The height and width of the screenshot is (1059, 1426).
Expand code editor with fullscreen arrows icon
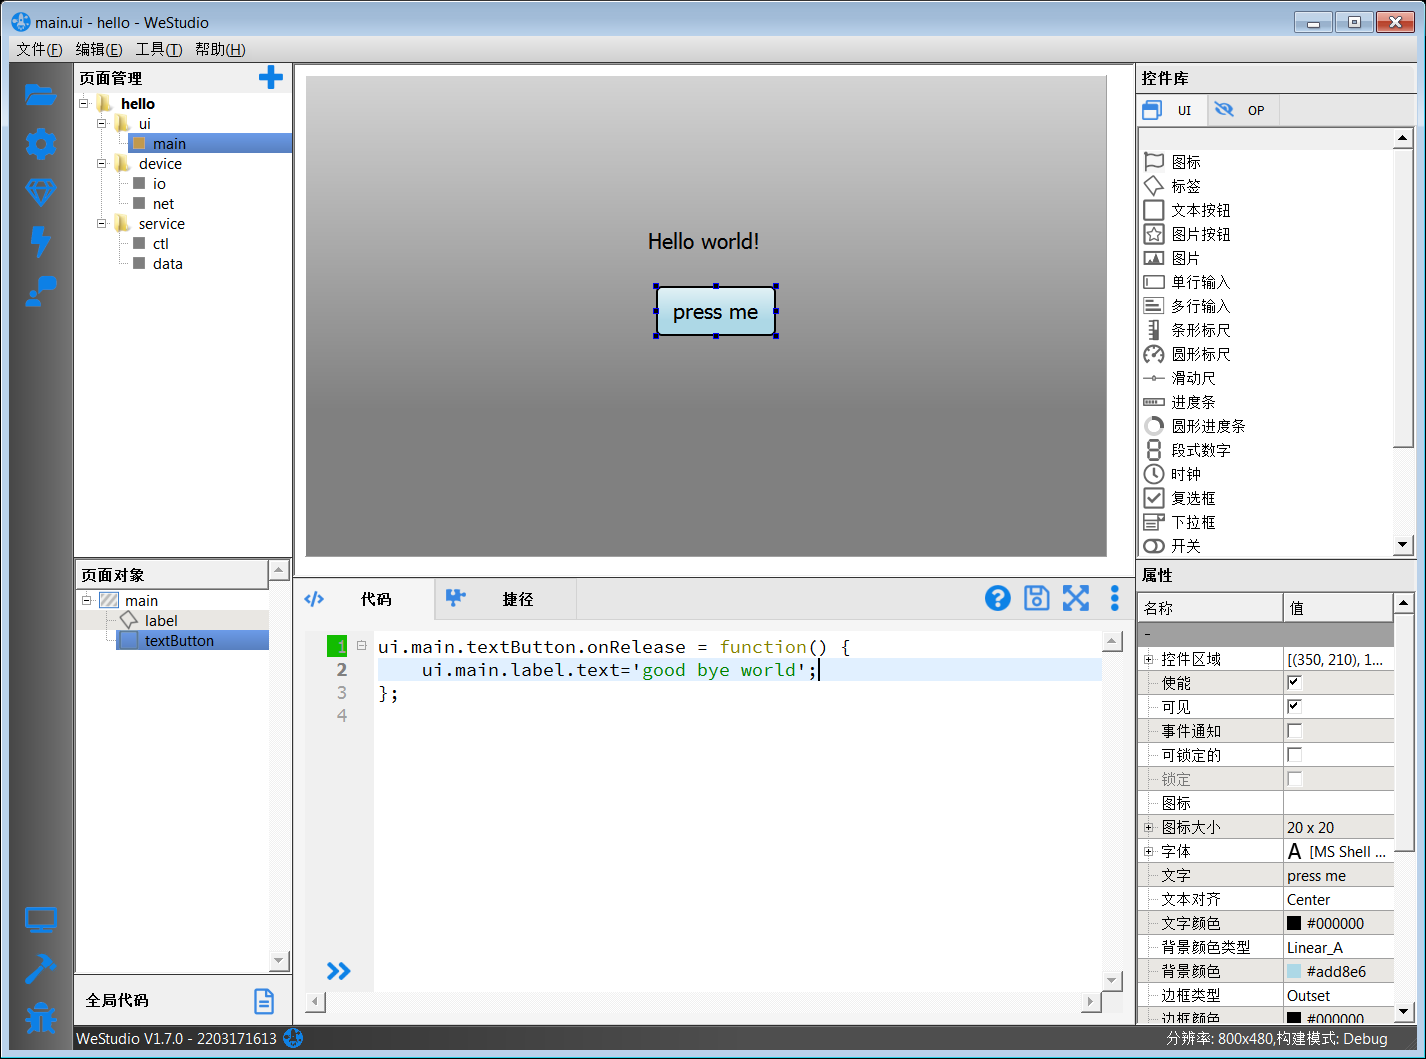pos(1076,598)
